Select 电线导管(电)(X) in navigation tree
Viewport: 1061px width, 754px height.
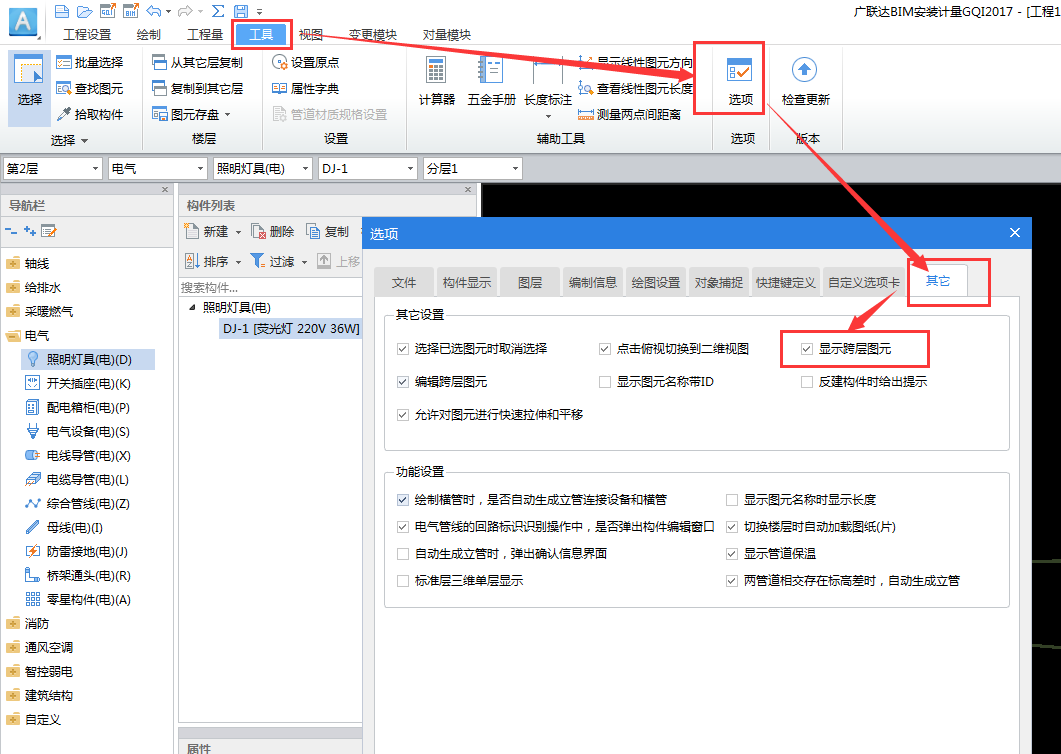point(78,456)
